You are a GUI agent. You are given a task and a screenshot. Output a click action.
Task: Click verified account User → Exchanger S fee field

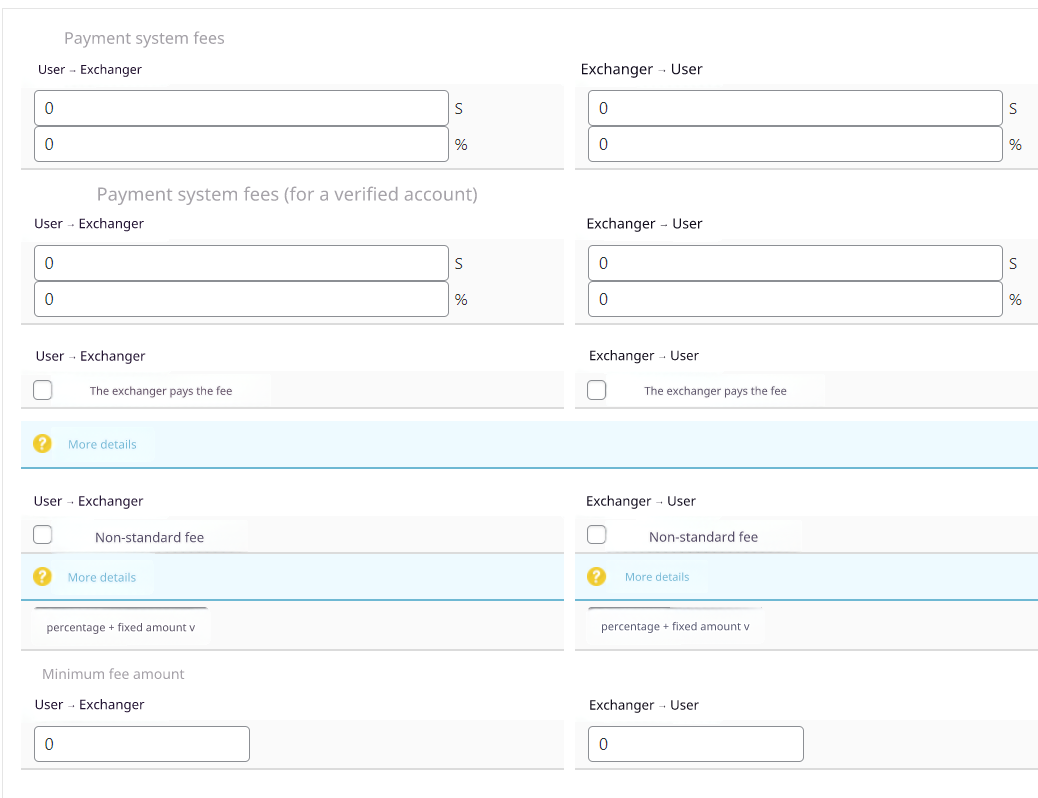[x=241, y=263]
